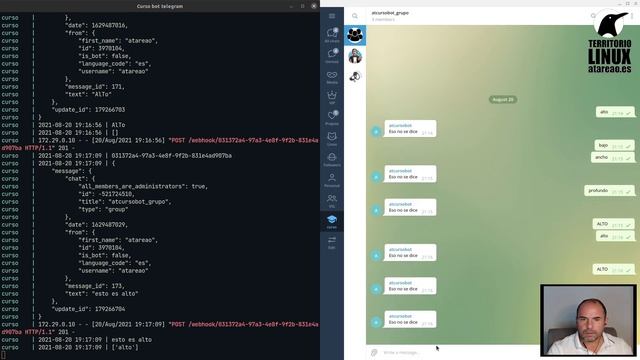Click the topmost bot avatar in chat
Screen dimensions: 640x360
[376, 131]
